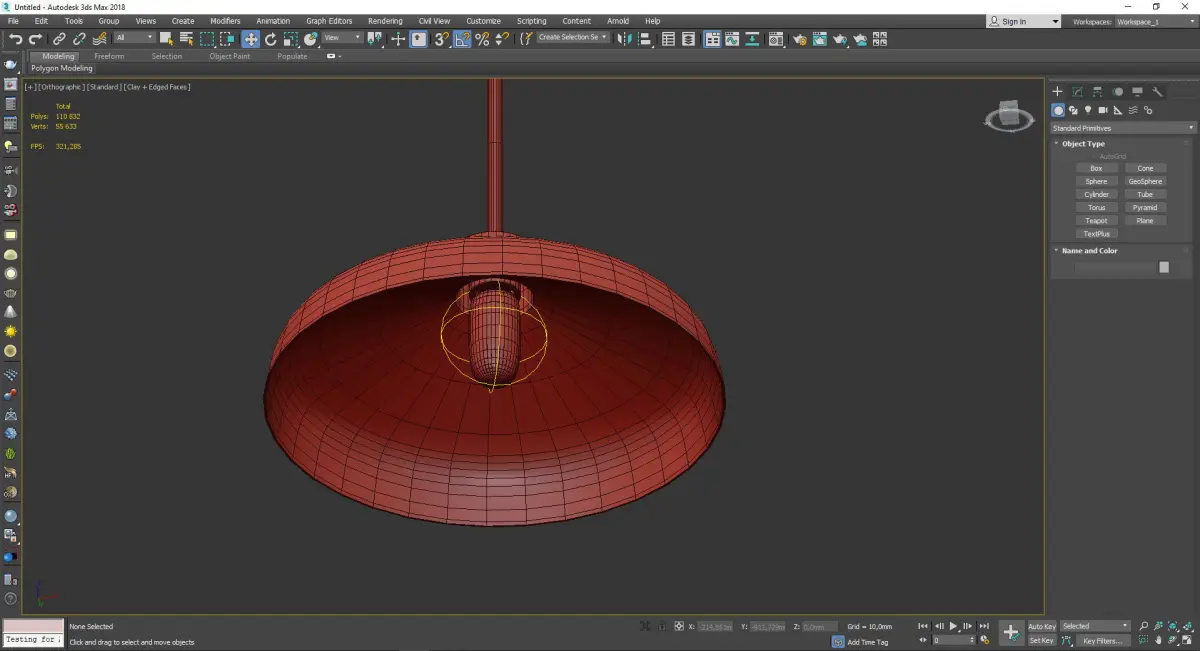Switch to the Object Paint ribbon tab
The height and width of the screenshot is (651, 1200).
pos(229,56)
